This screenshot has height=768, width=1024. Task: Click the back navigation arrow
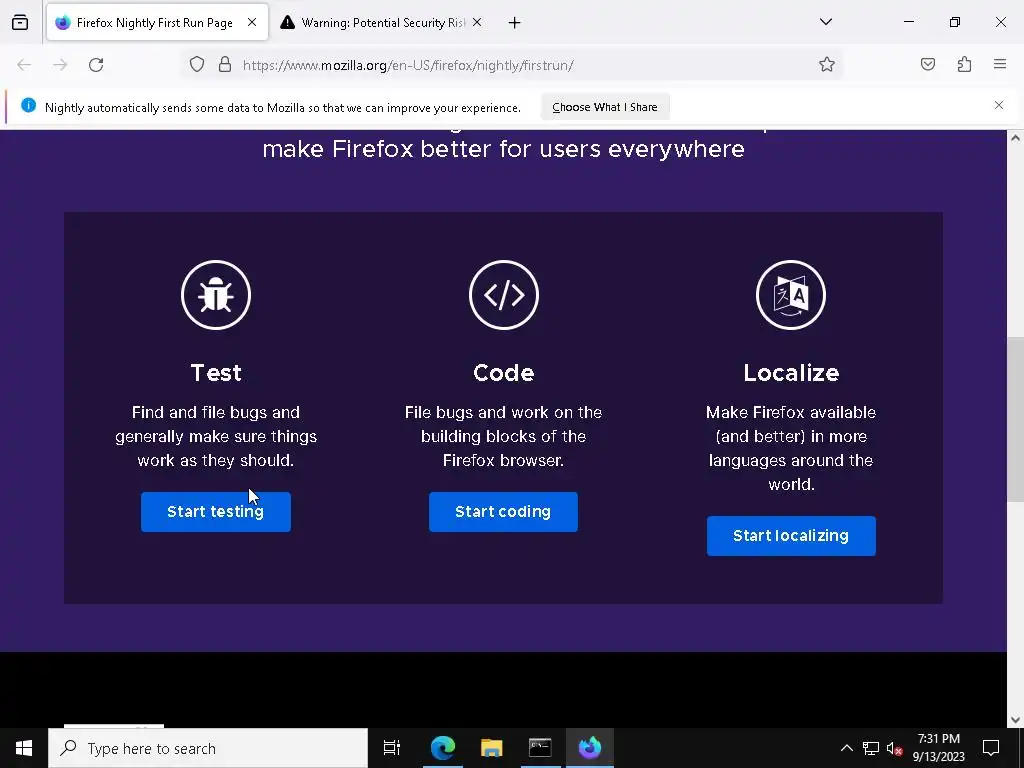click(x=24, y=65)
